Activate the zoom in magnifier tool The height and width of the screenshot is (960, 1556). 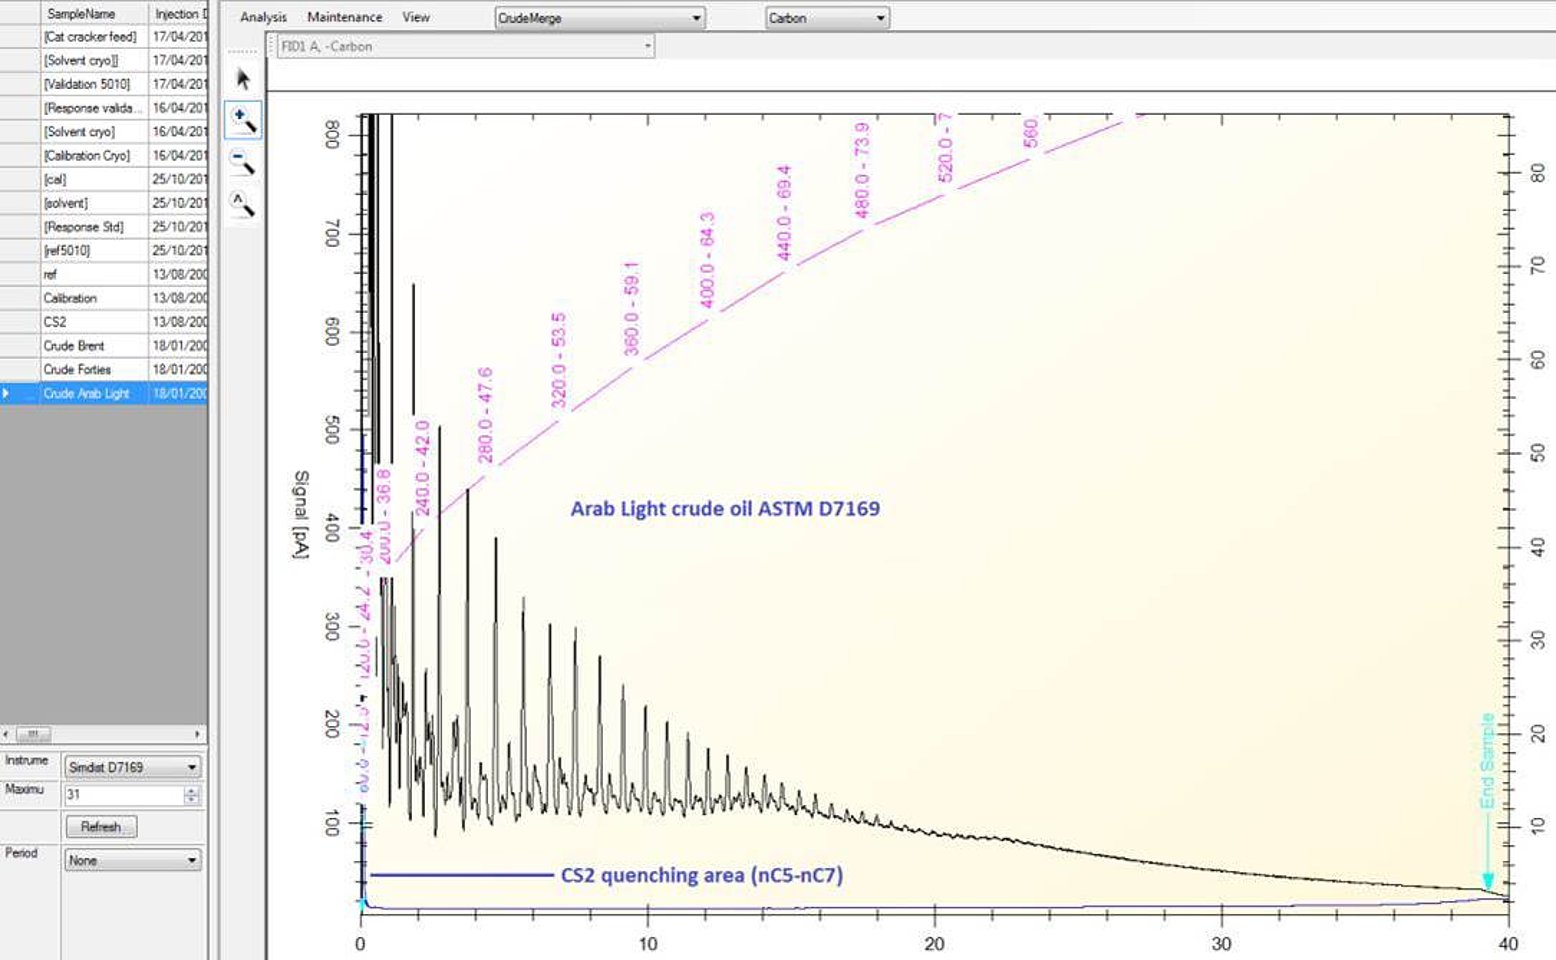[x=243, y=121]
